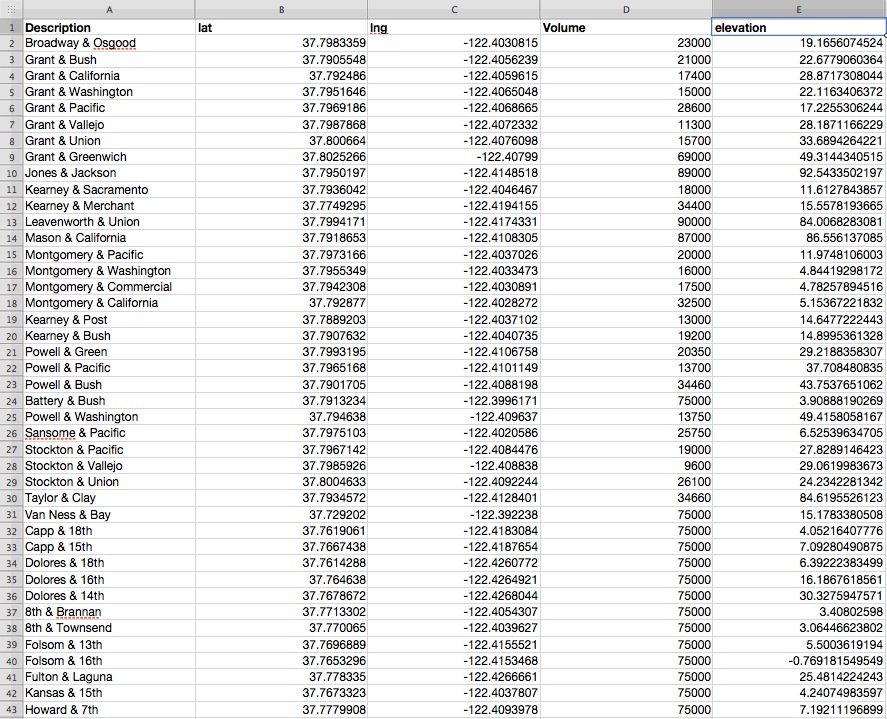Click Volume value 89000

tap(626, 173)
